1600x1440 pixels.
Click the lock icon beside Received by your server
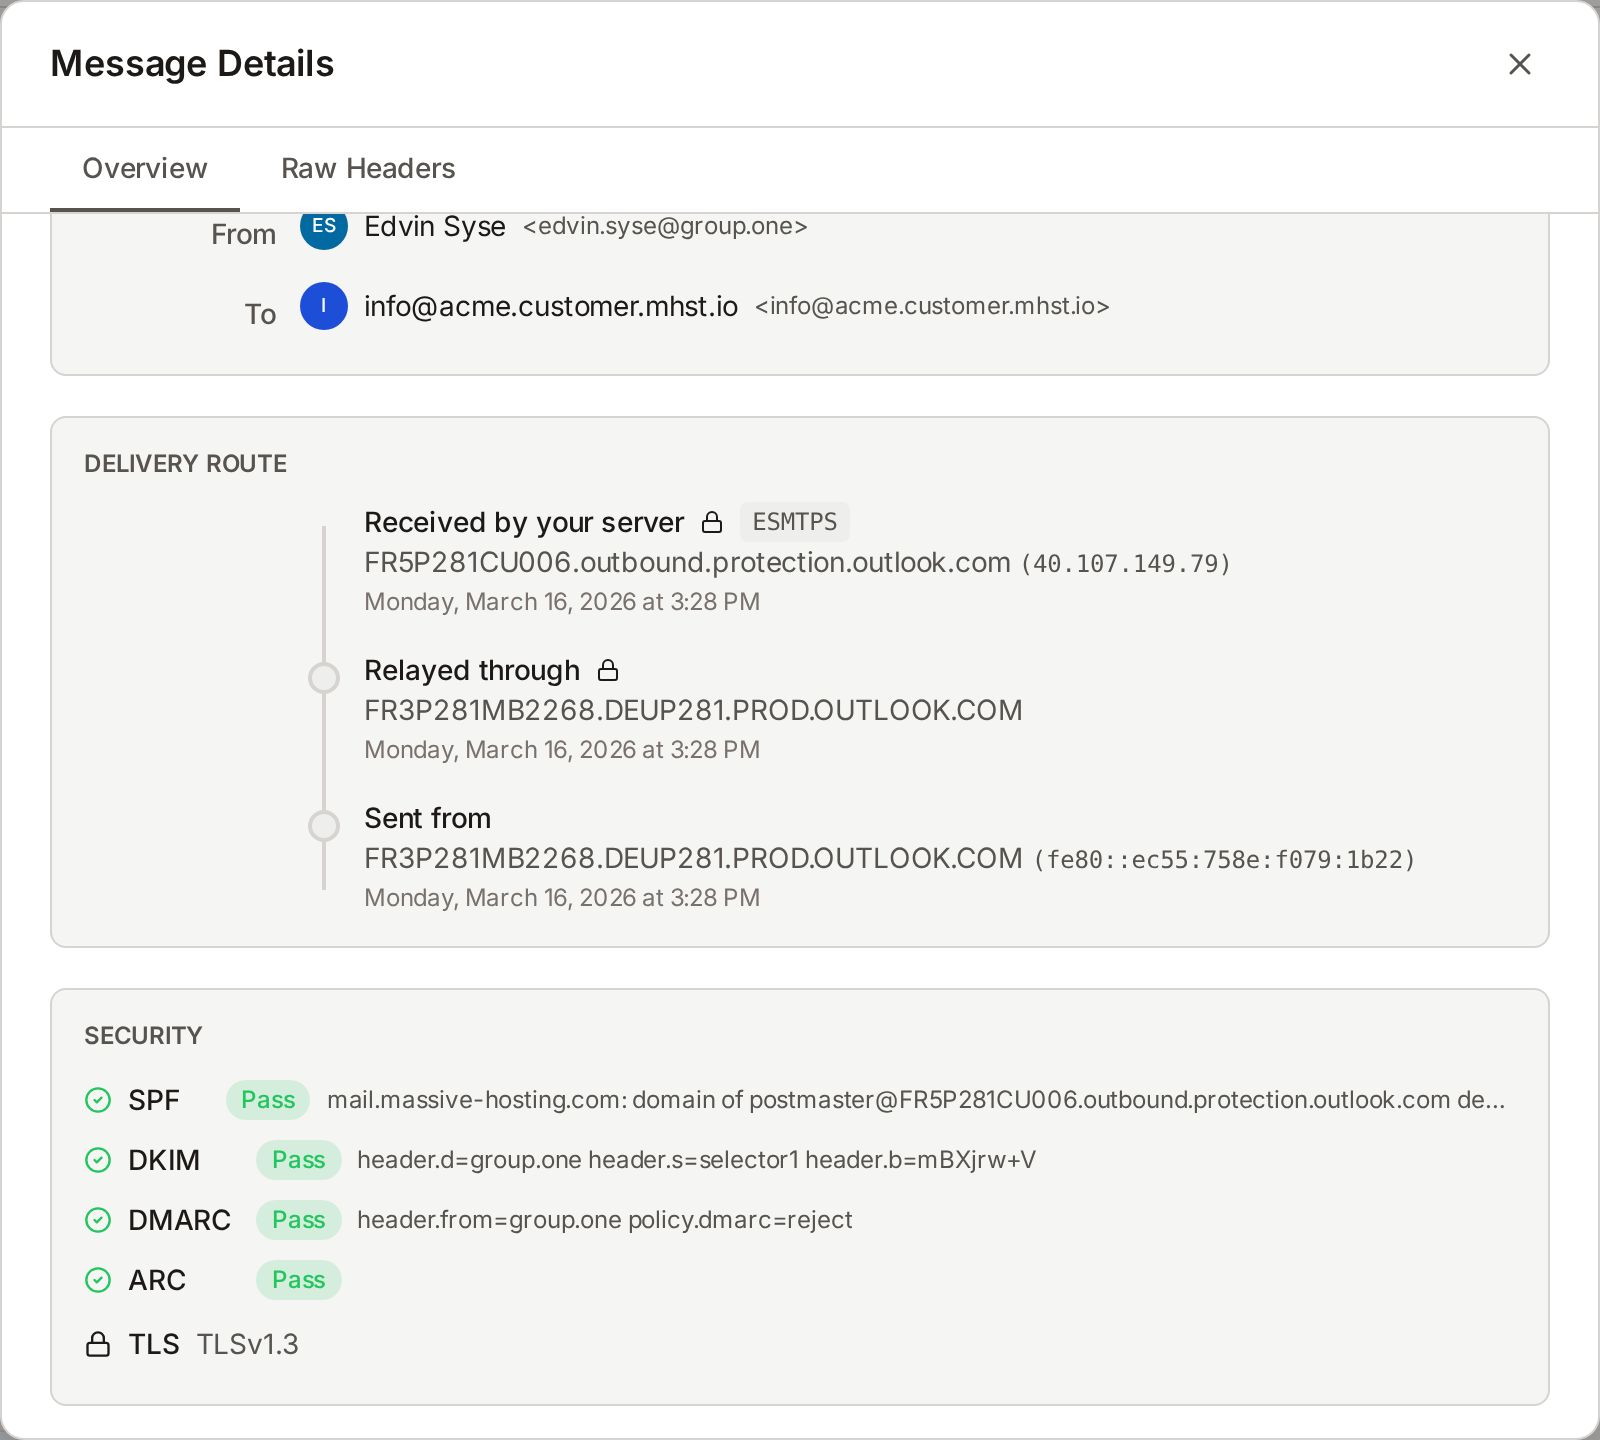(713, 522)
